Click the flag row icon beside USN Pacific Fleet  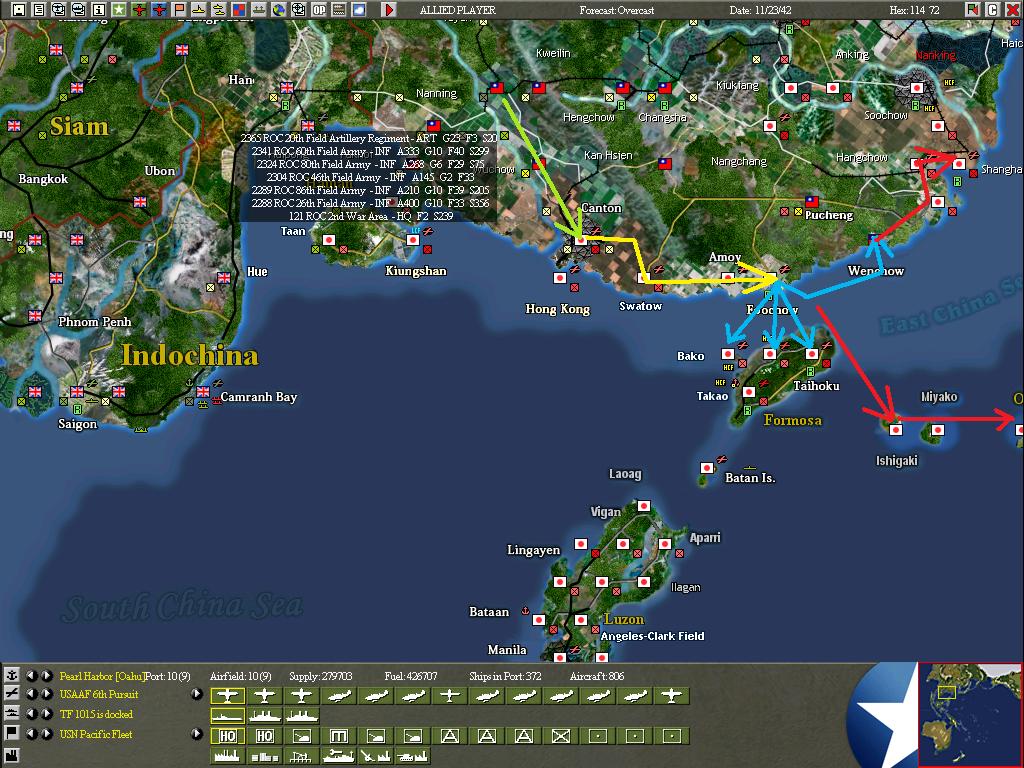click(x=12, y=733)
